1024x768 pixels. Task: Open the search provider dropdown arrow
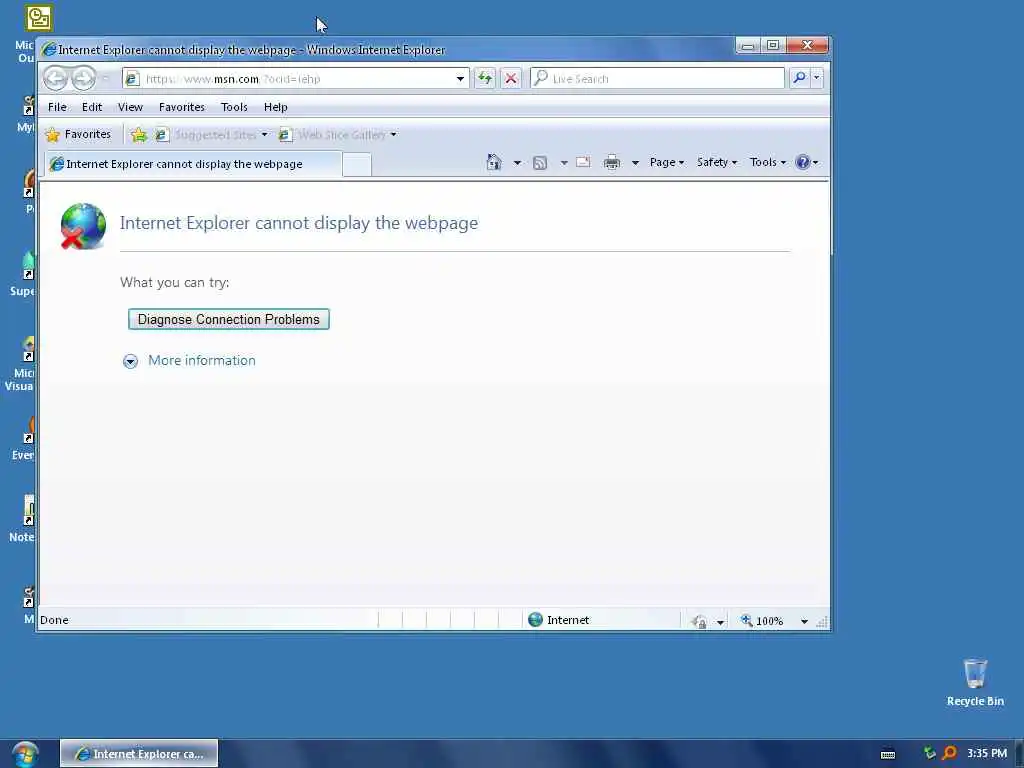click(x=816, y=78)
